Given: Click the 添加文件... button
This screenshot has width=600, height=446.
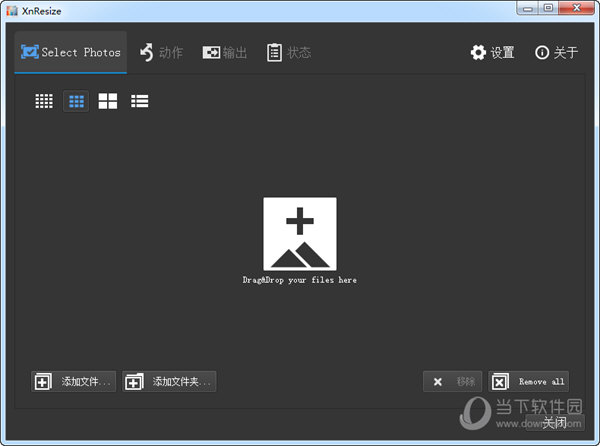Looking at the screenshot, I should tap(73, 381).
